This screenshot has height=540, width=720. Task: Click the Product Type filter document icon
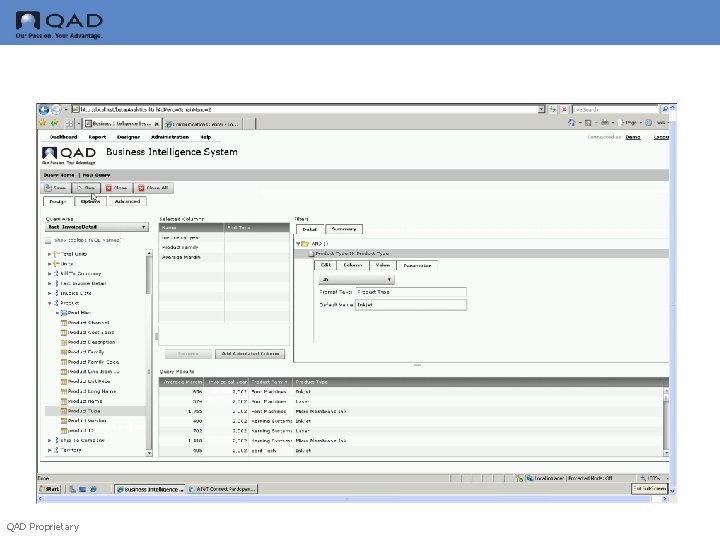pyautogui.click(x=311, y=253)
